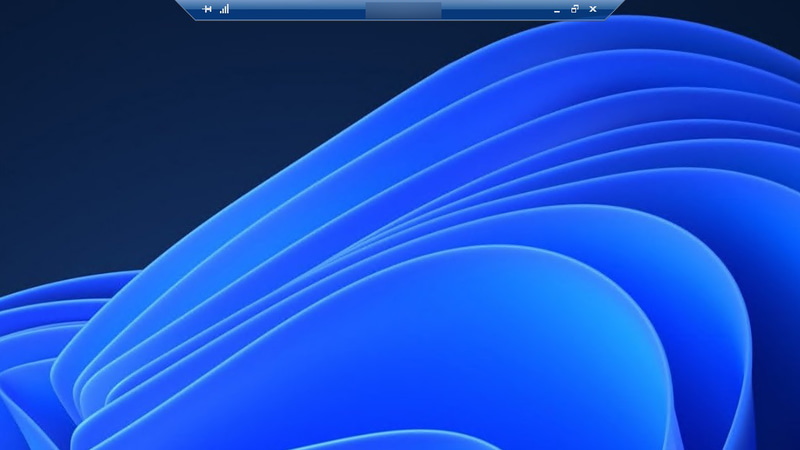This screenshot has width=800, height=450.
Task: Toggle the pin on the connection bar
Action: click(207, 9)
